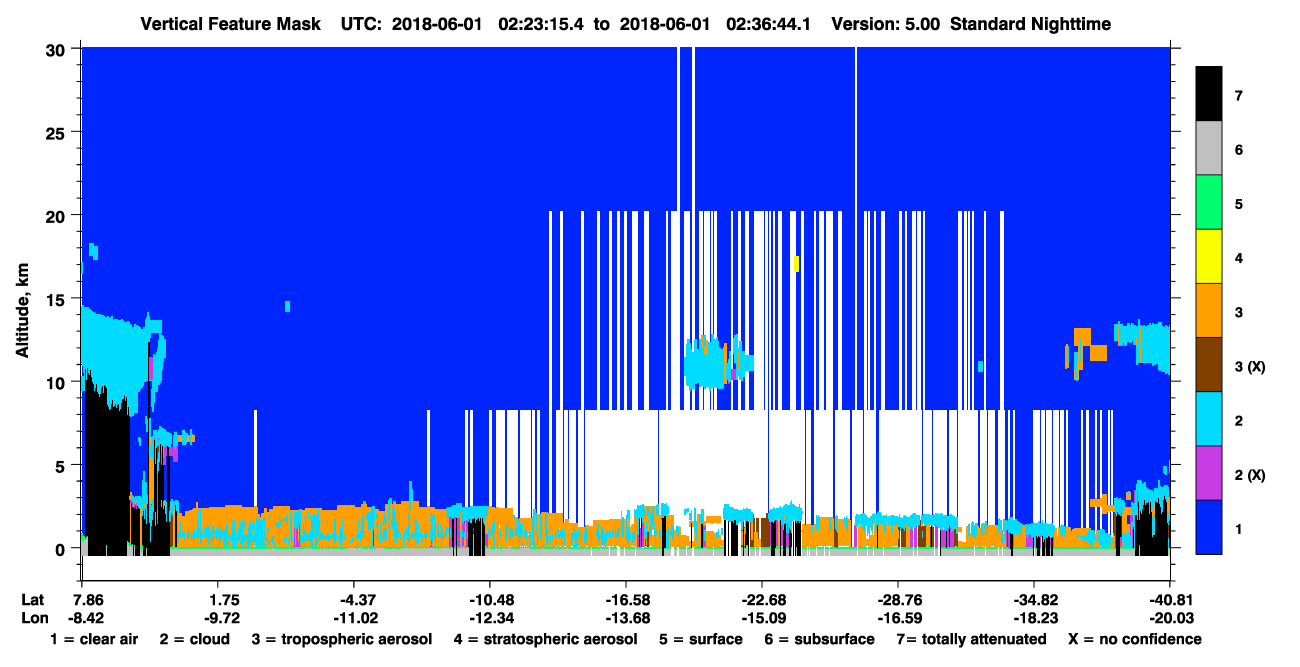Click the longitude value '-15.09'

click(762, 618)
